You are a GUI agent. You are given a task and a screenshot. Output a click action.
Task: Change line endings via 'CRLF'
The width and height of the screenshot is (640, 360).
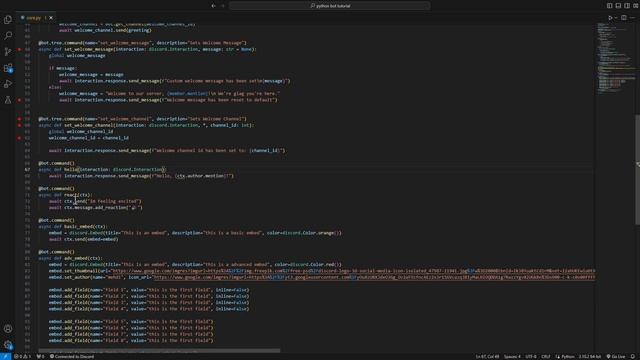point(546,356)
